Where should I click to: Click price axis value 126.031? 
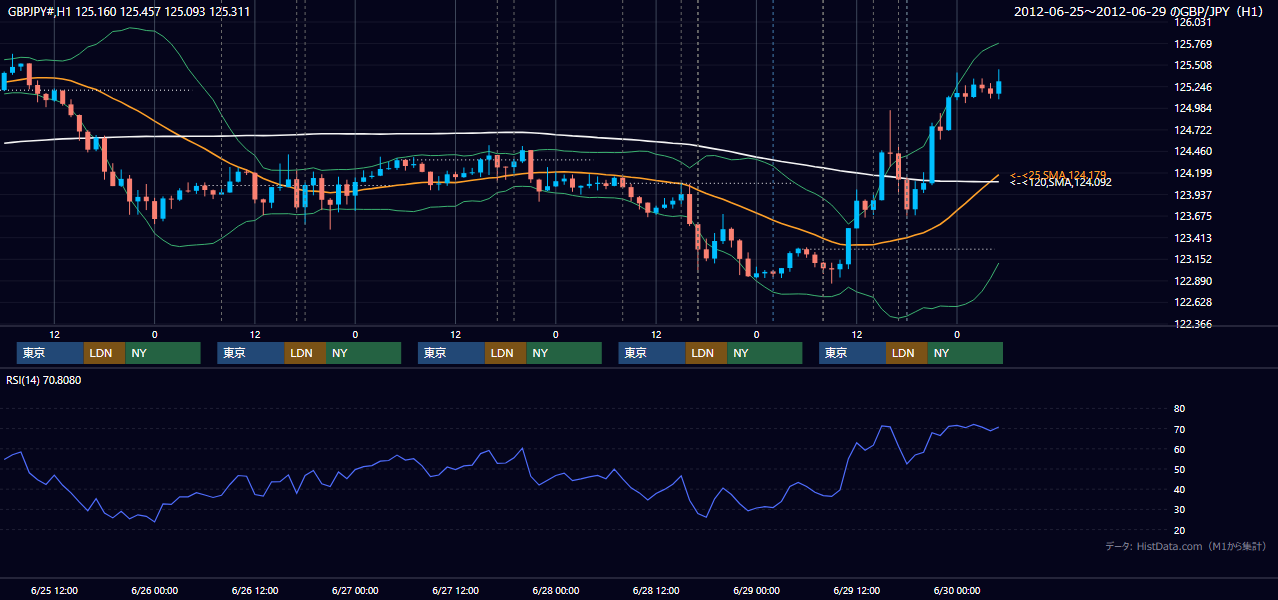coord(1192,22)
